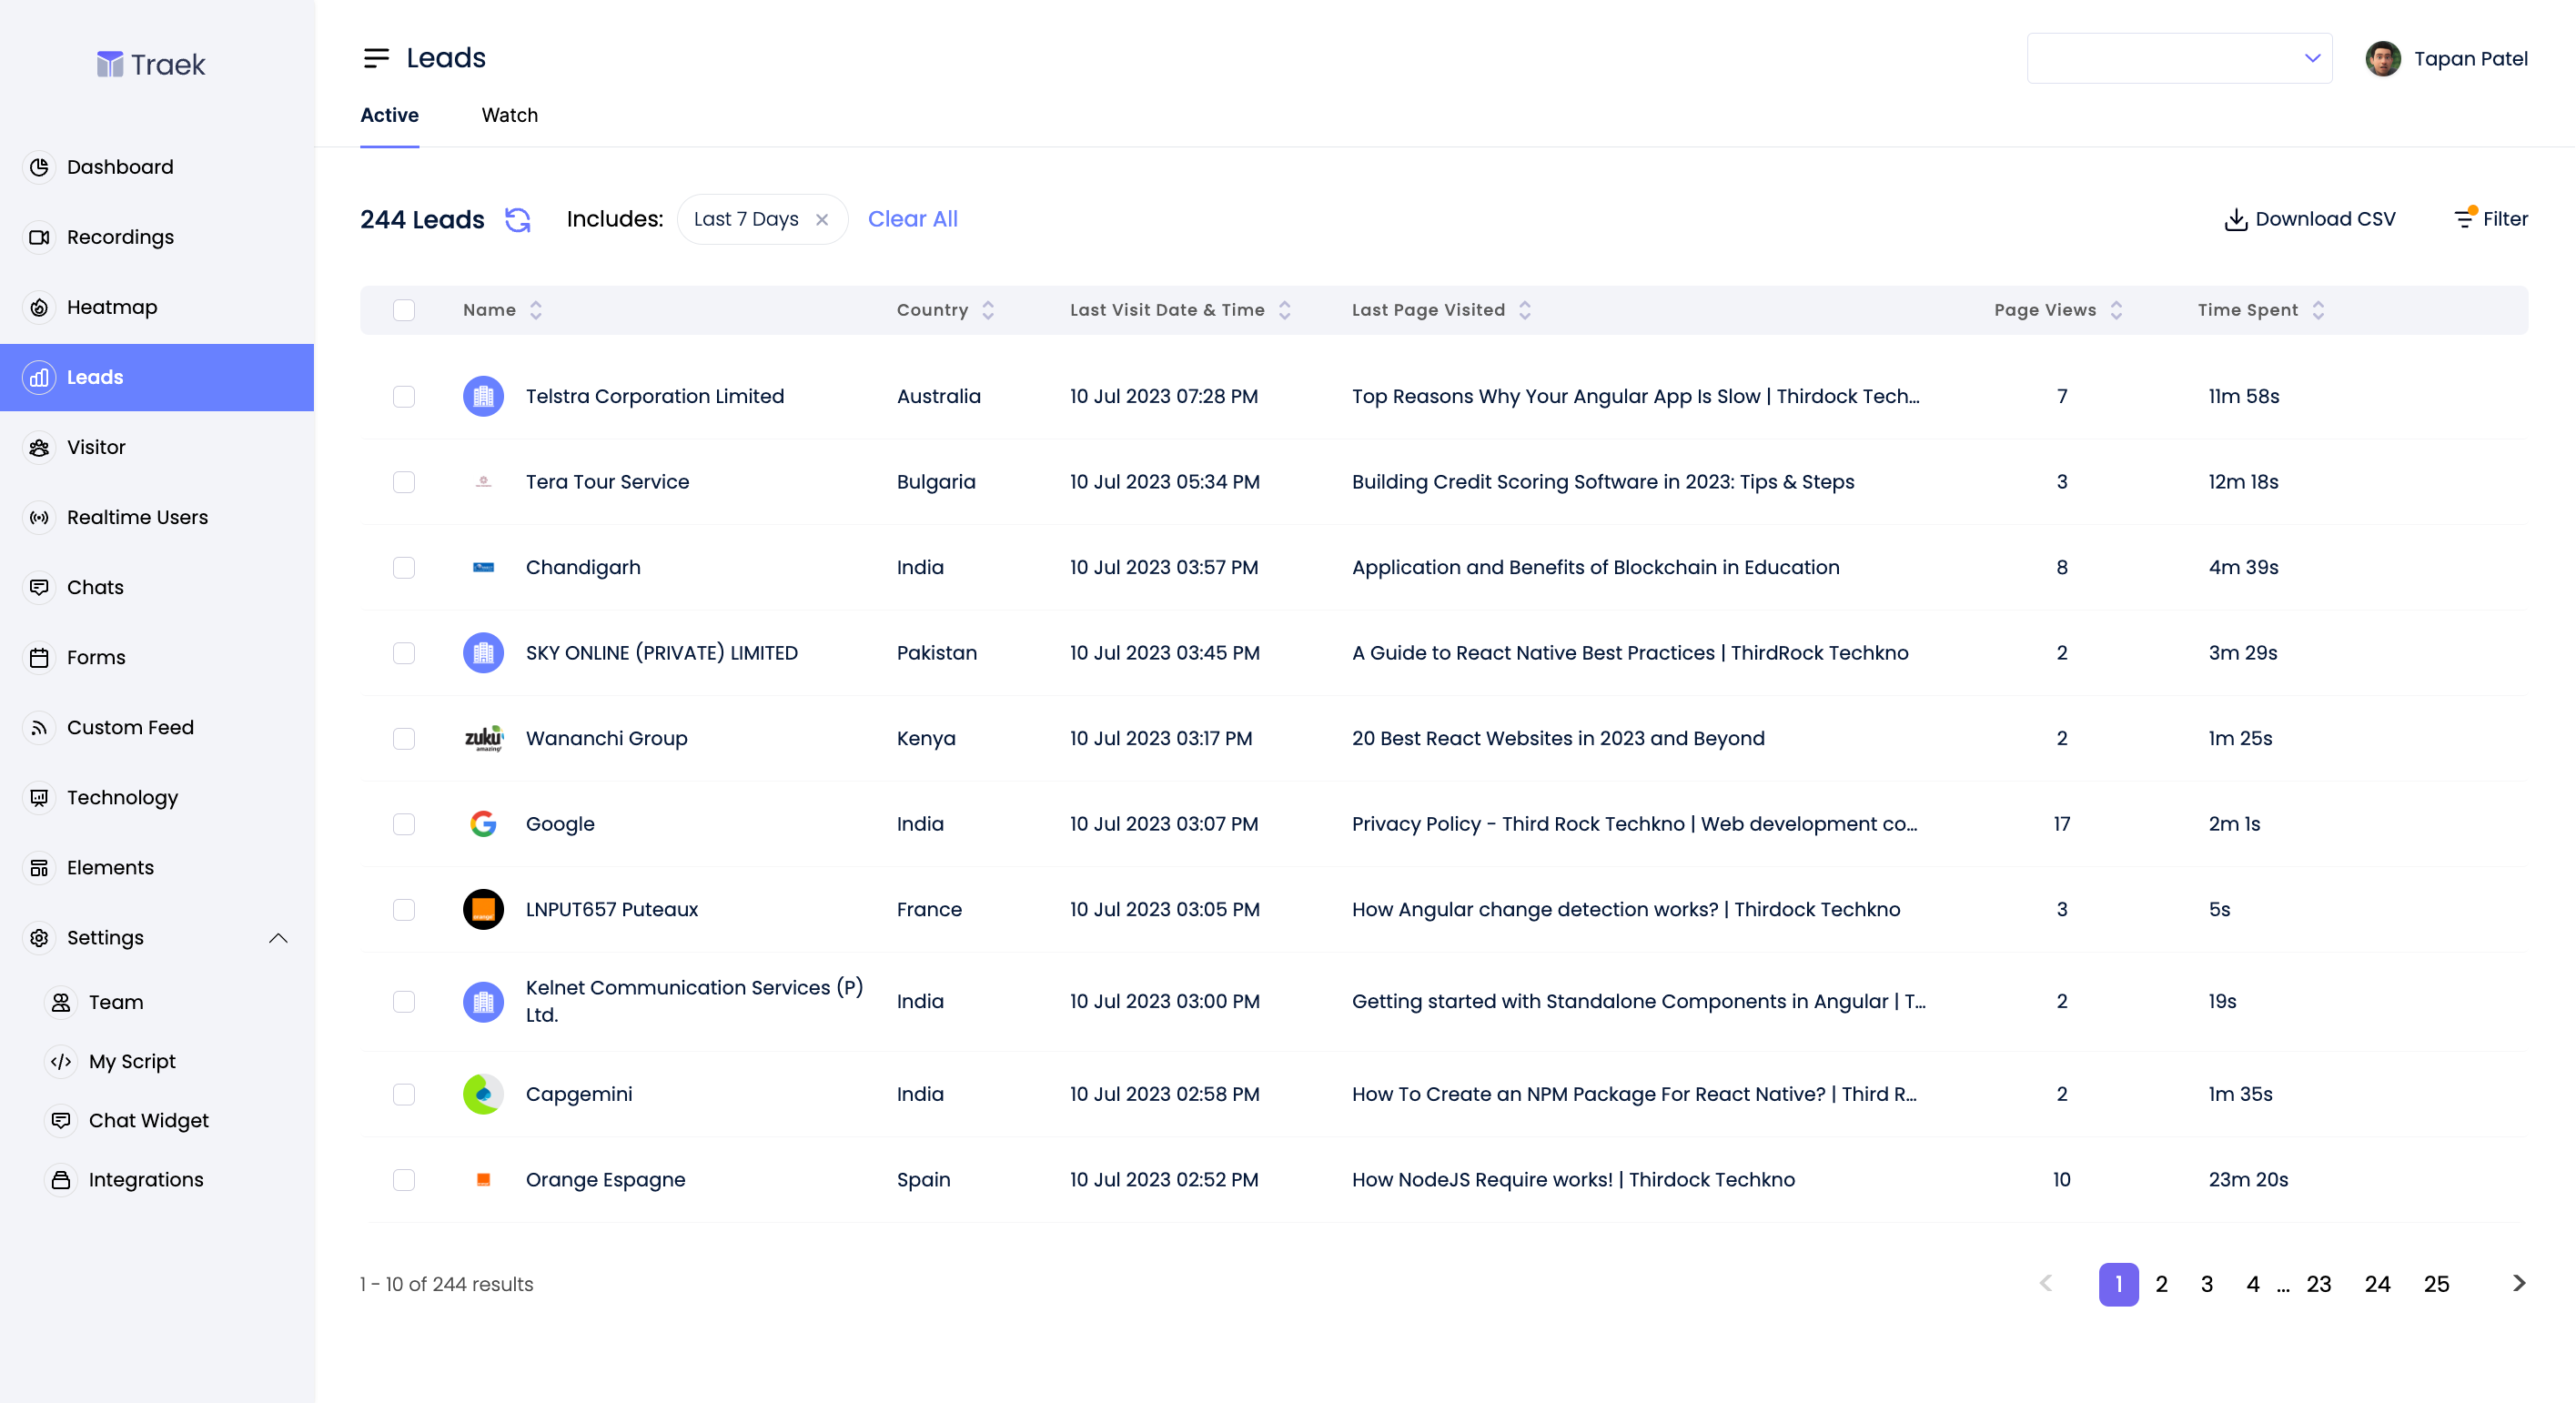This screenshot has width=2576, height=1403.
Task: Select the Custom Feed icon
Action: point(38,727)
